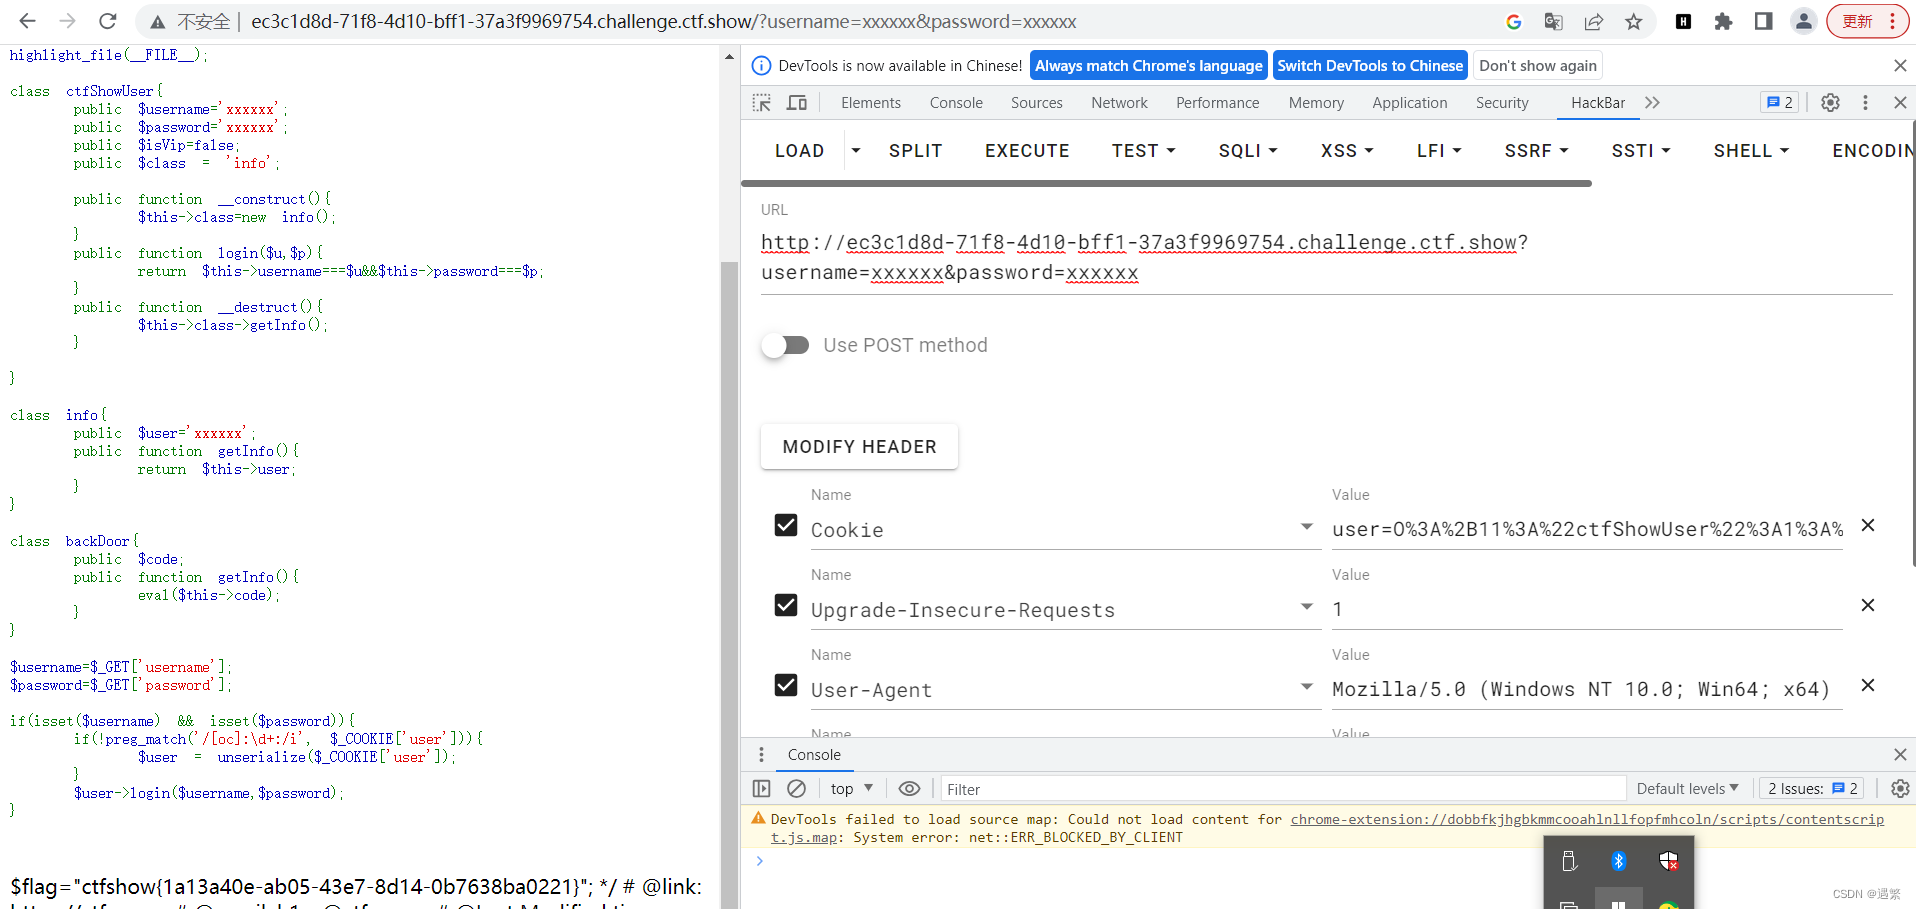The height and width of the screenshot is (909, 1916).
Task: Click Always match Chrome's language
Action: point(1148,65)
